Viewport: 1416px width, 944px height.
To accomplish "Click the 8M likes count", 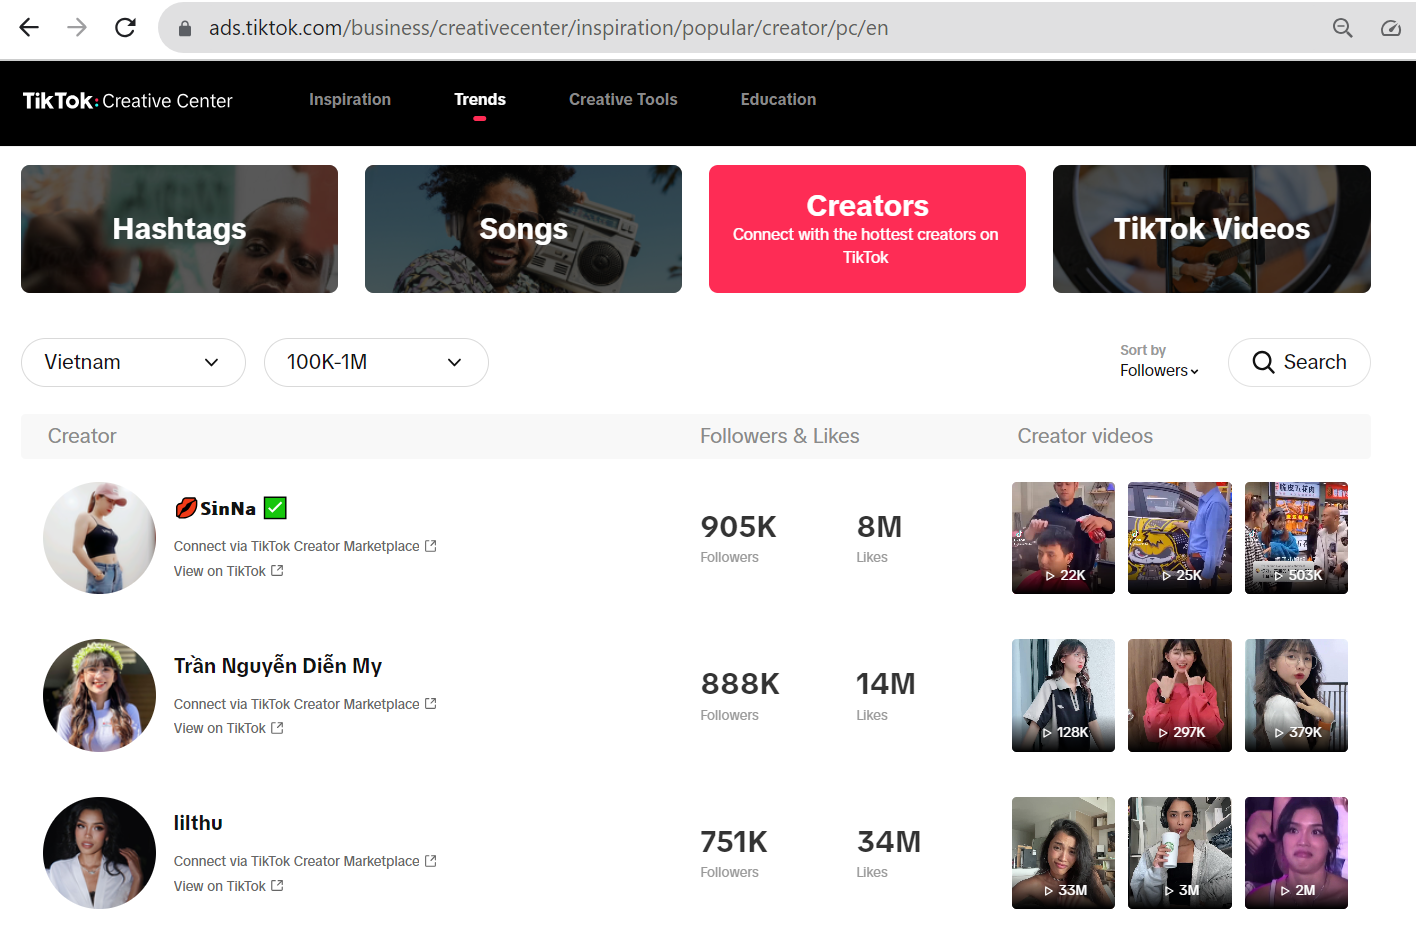I will click(880, 527).
